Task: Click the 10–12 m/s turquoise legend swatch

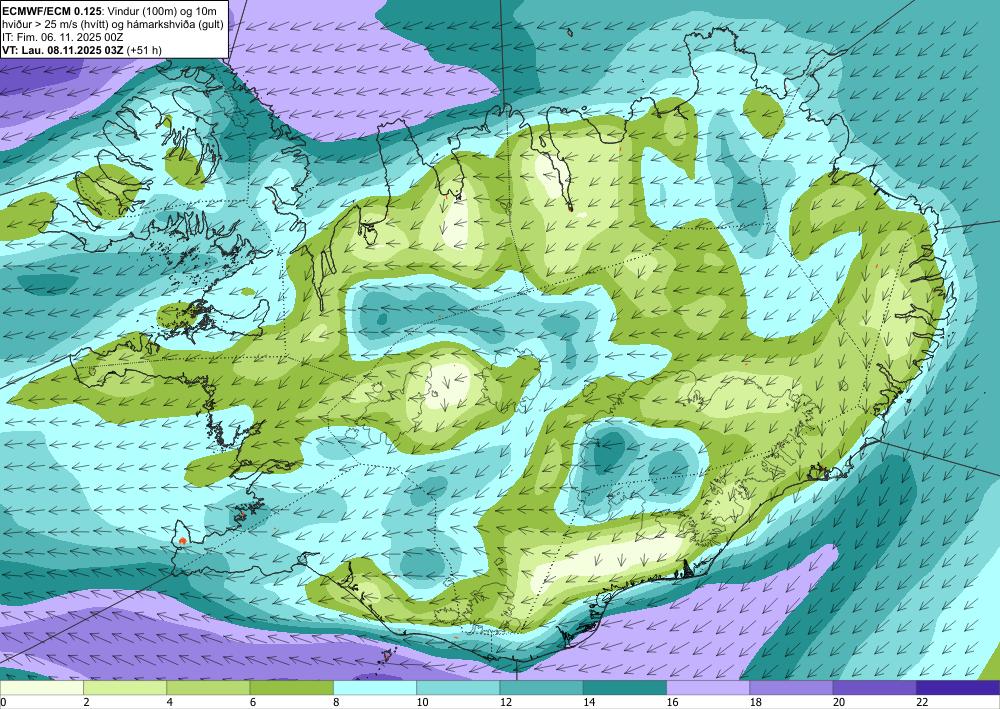Action: 458,688
